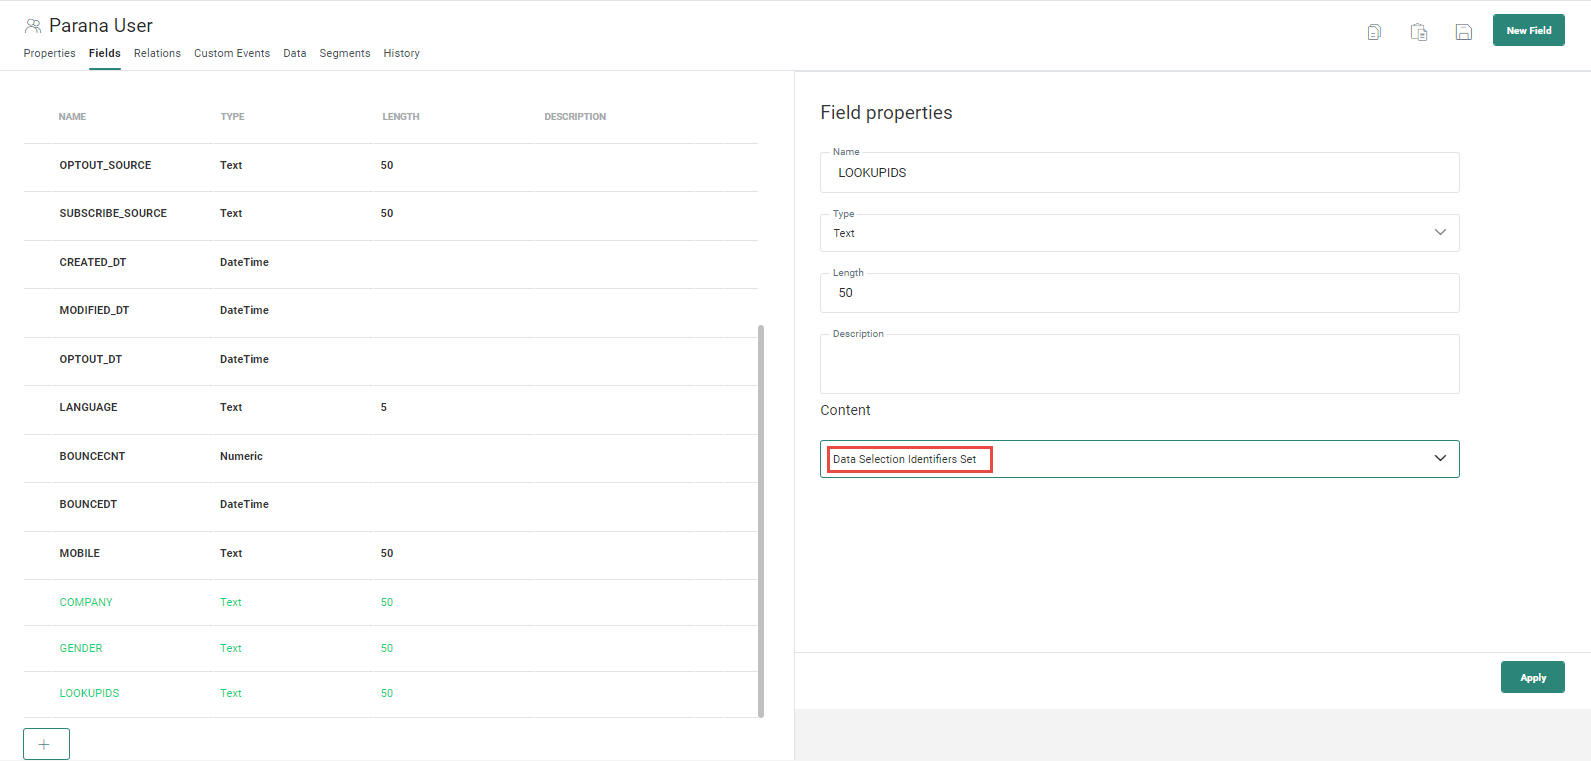Click the copy fields icon in the header

[x=1374, y=32]
